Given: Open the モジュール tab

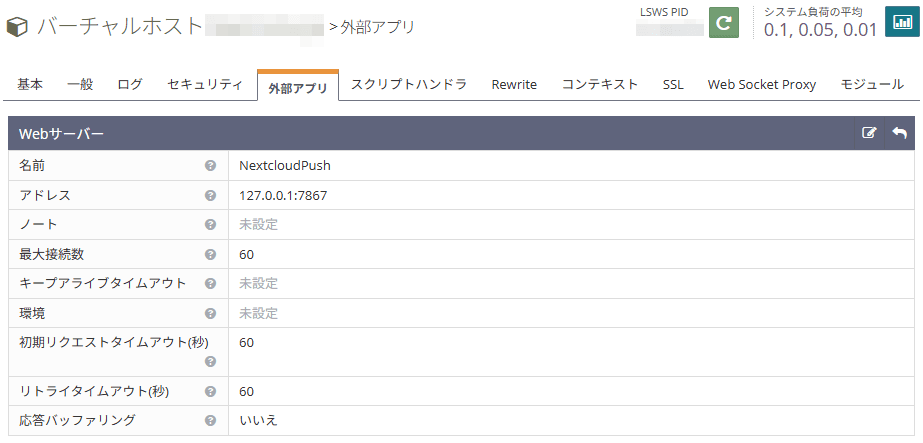Looking at the screenshot, I should (872, 85).
